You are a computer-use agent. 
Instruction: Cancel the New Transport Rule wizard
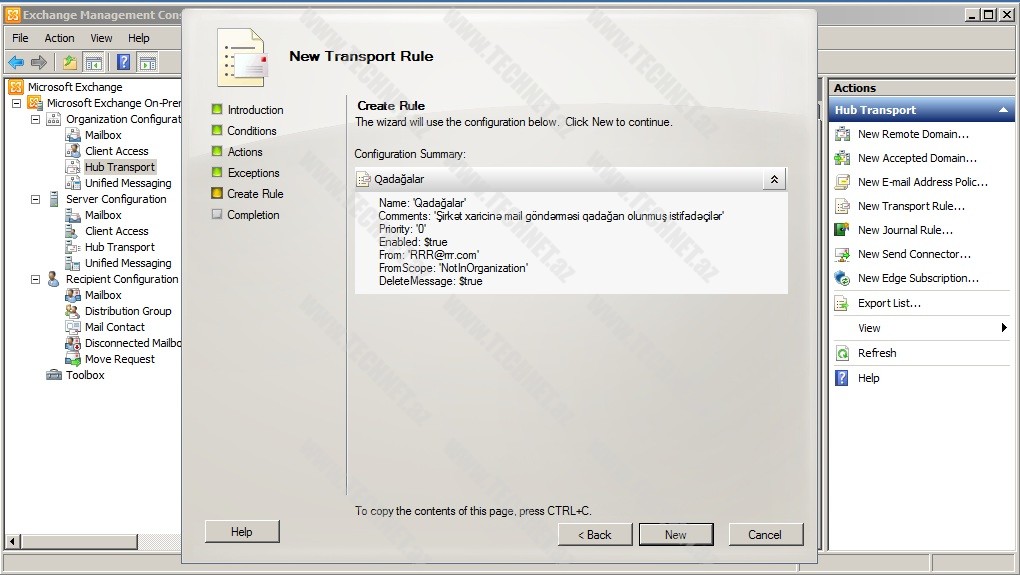pos(765,534)
